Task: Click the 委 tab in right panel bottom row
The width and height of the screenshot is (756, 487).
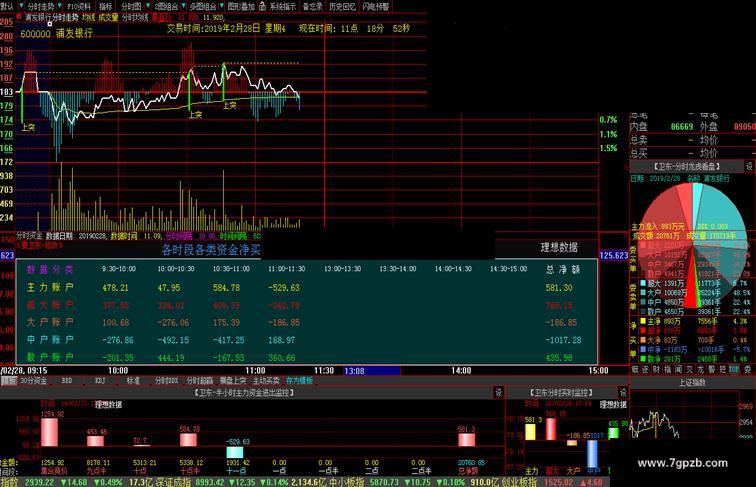Action: click(x=747, y=369)
